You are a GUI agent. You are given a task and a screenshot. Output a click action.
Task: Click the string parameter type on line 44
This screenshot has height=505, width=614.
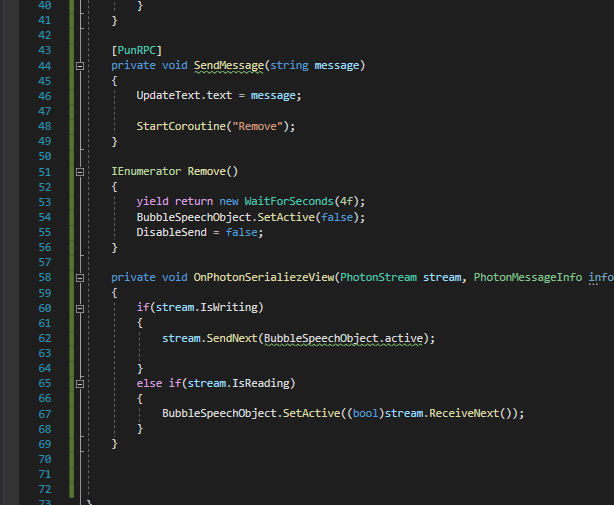pos(289,65)
